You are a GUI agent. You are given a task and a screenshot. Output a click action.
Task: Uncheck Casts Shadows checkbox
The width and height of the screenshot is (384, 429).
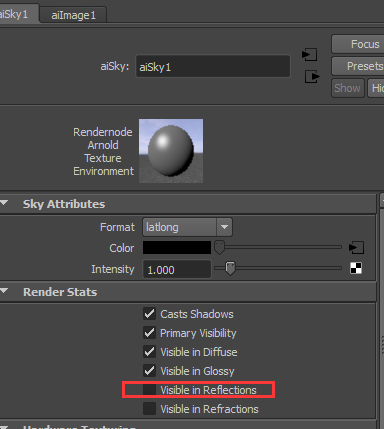coord(149,314)
